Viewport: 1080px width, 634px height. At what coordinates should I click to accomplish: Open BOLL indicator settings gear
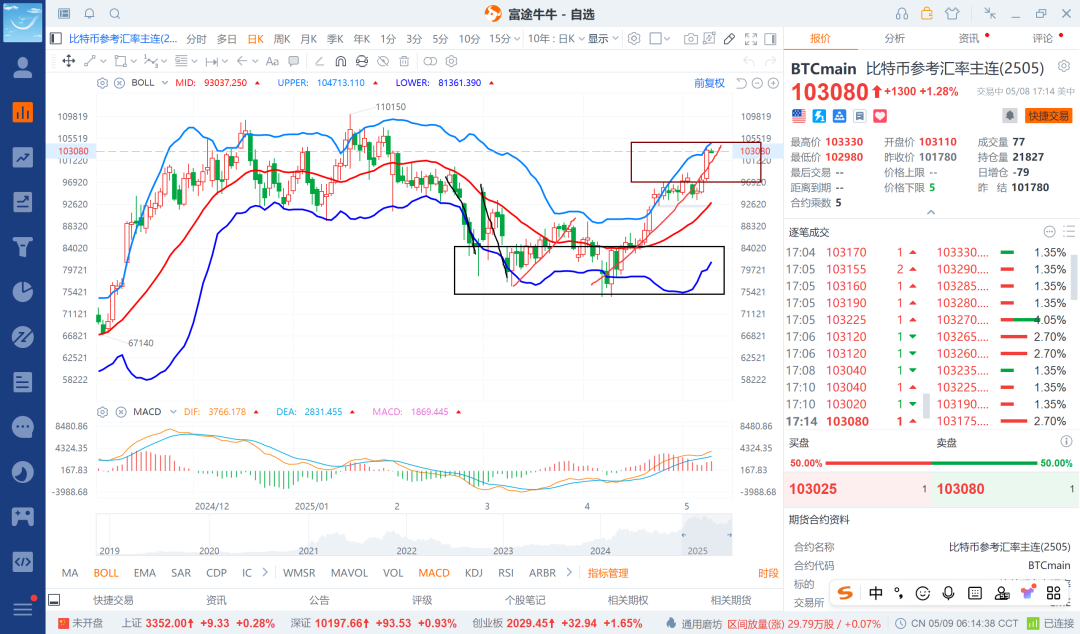(x=103, y=83)
